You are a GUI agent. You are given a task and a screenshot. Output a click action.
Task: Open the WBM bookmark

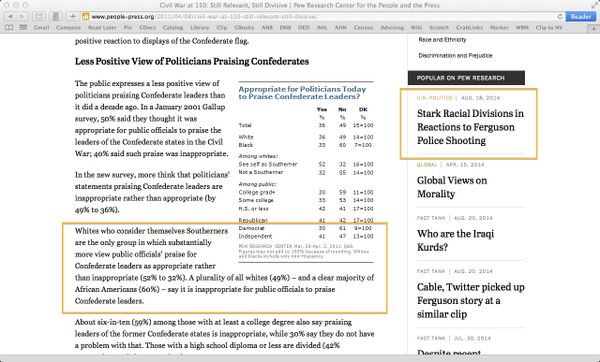tap(522, 28)
